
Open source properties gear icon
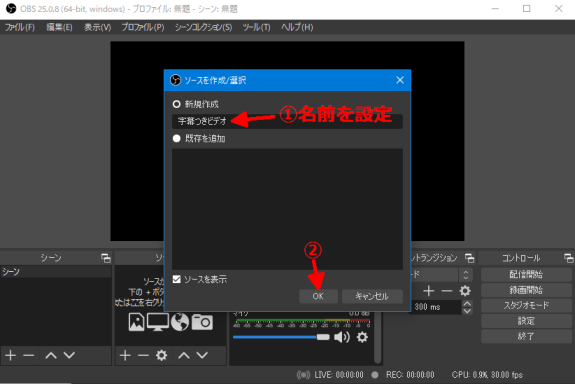point(161,355)
